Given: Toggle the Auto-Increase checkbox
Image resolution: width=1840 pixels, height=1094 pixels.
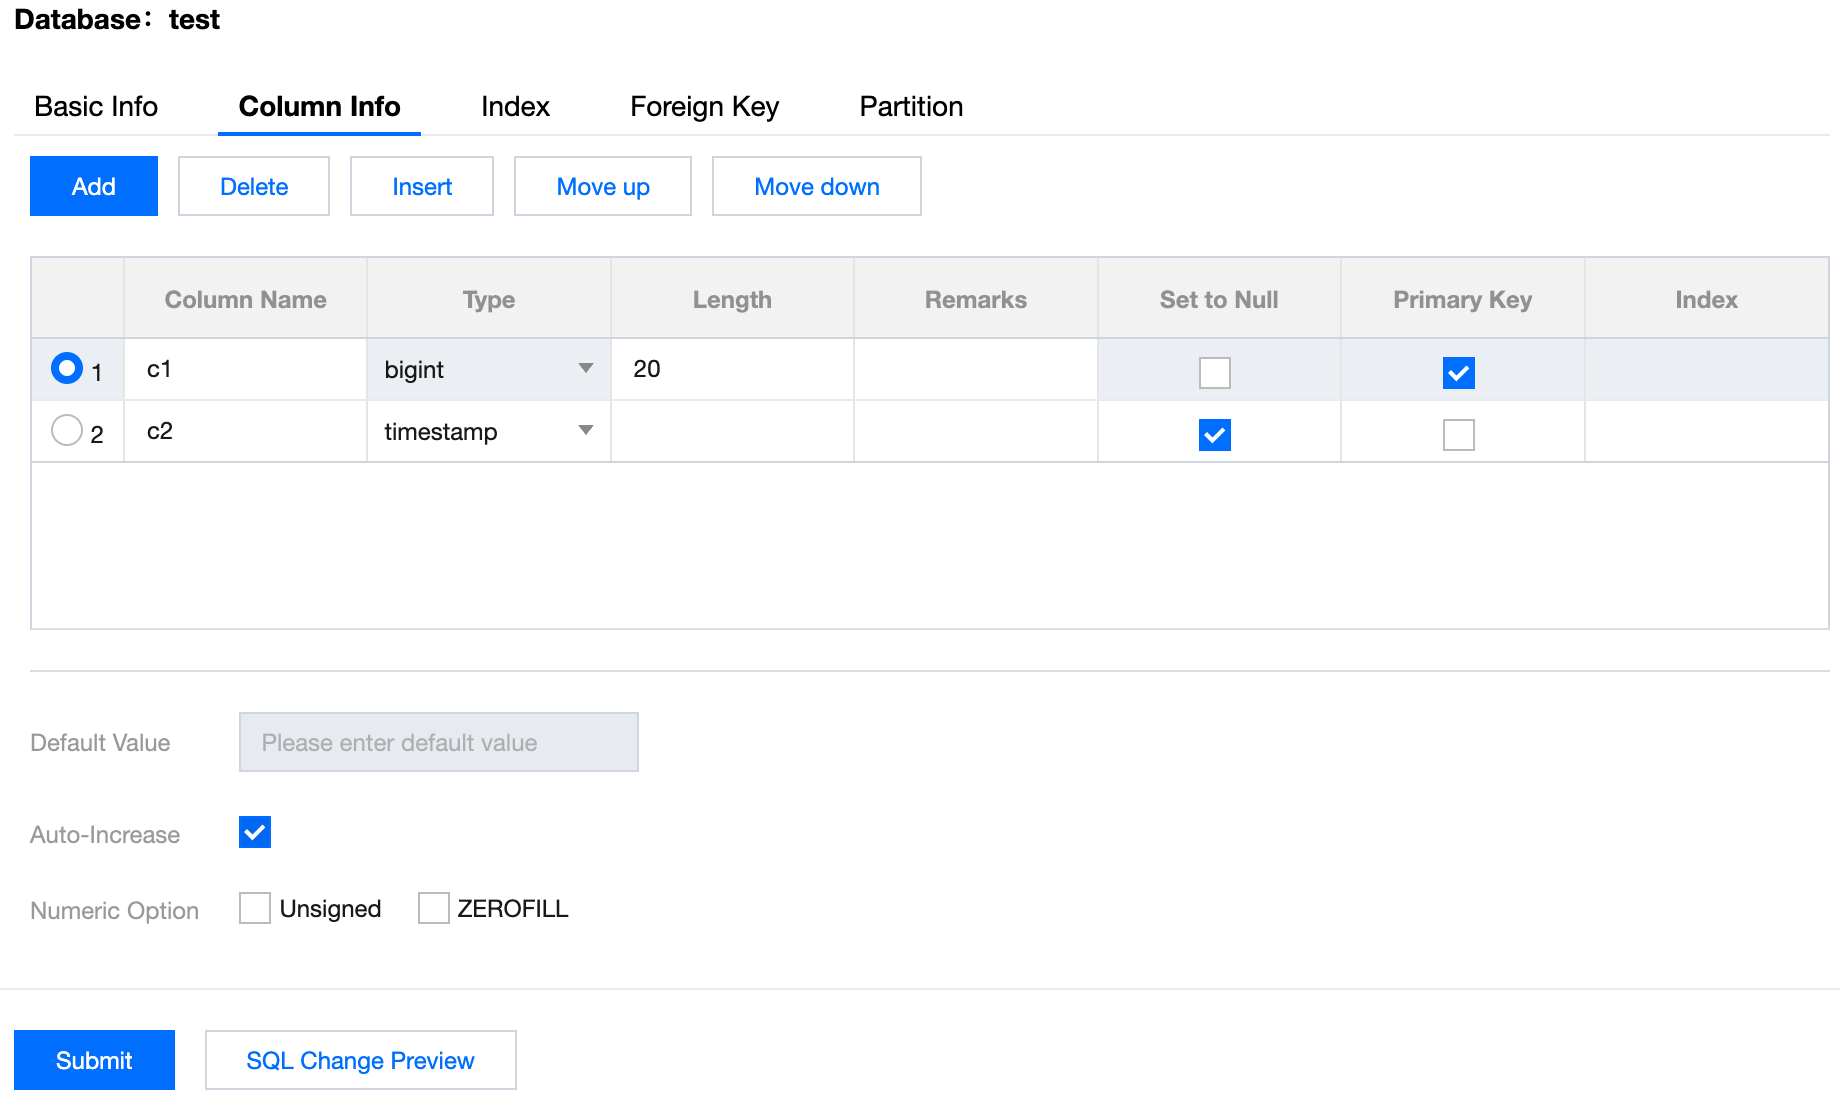Looking at the screenshot, I should tap(255, 832).
